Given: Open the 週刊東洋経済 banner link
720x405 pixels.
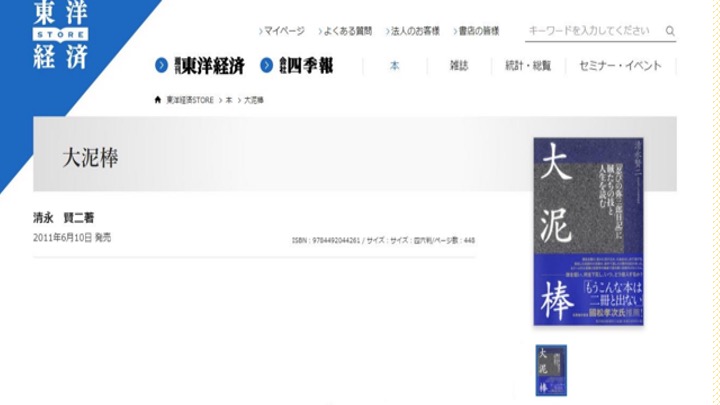Looking at the screenshot, I should coord(209,66).
